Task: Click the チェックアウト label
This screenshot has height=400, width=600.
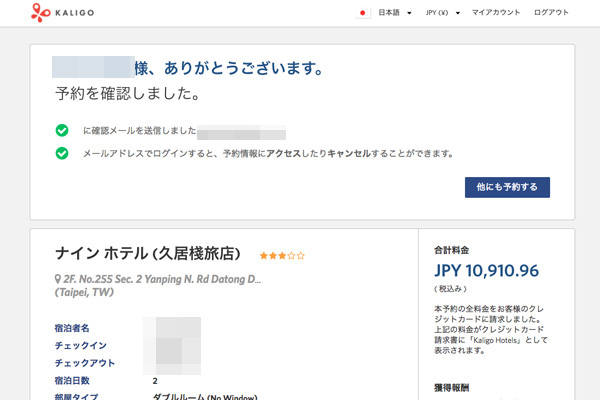Action: (x=85, y=363)
